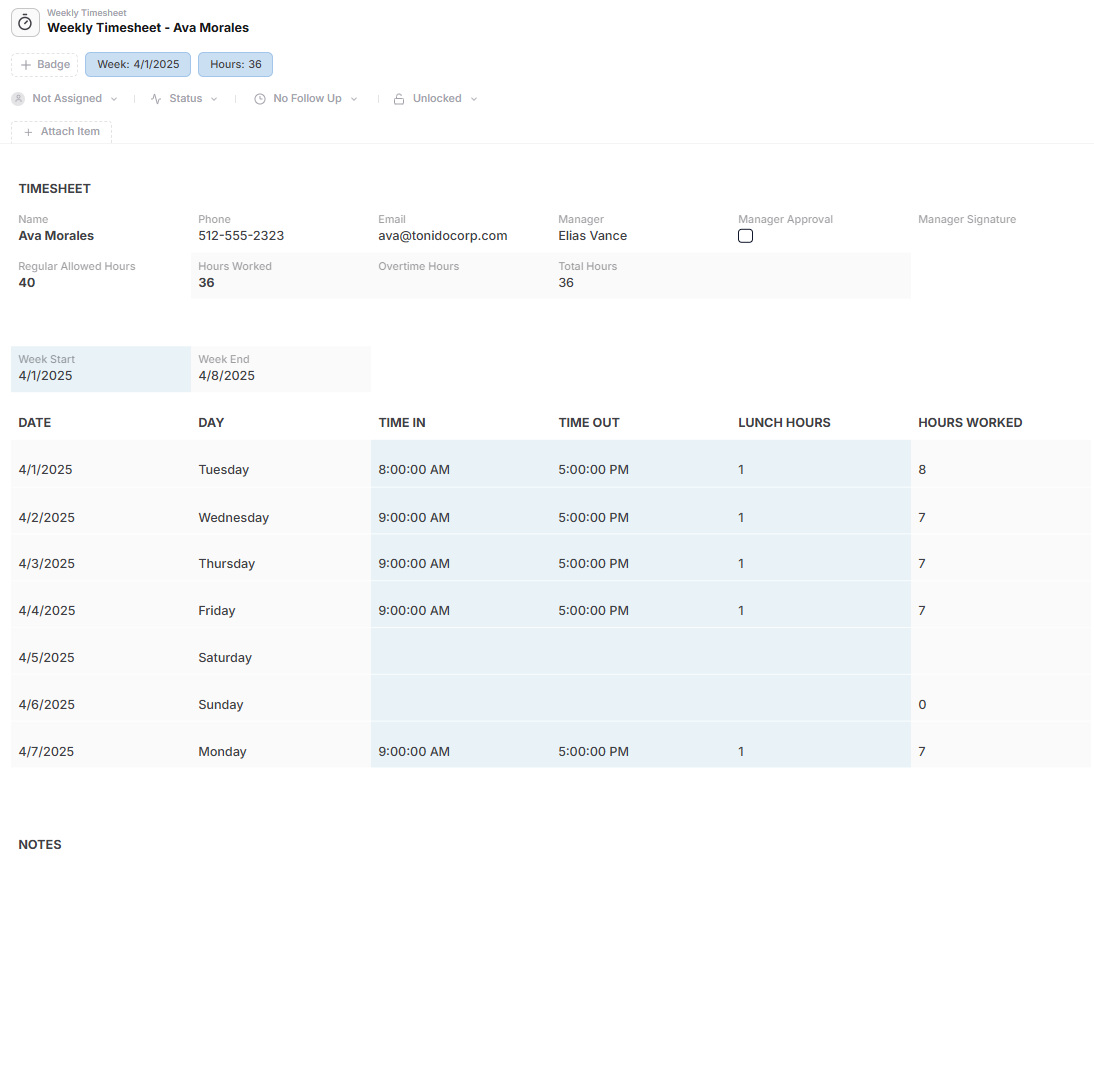Click the phone number 512-555-2323
The image size is (1094, 1088).
coord(241,236)
